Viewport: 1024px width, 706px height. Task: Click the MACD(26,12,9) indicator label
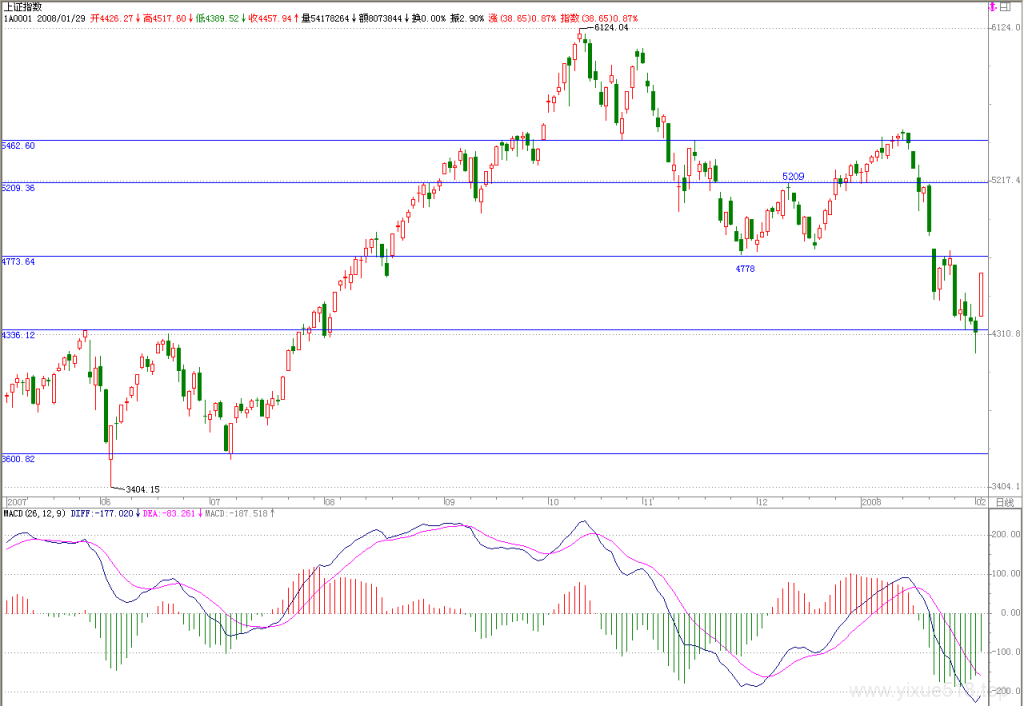[x=35, y=513]
